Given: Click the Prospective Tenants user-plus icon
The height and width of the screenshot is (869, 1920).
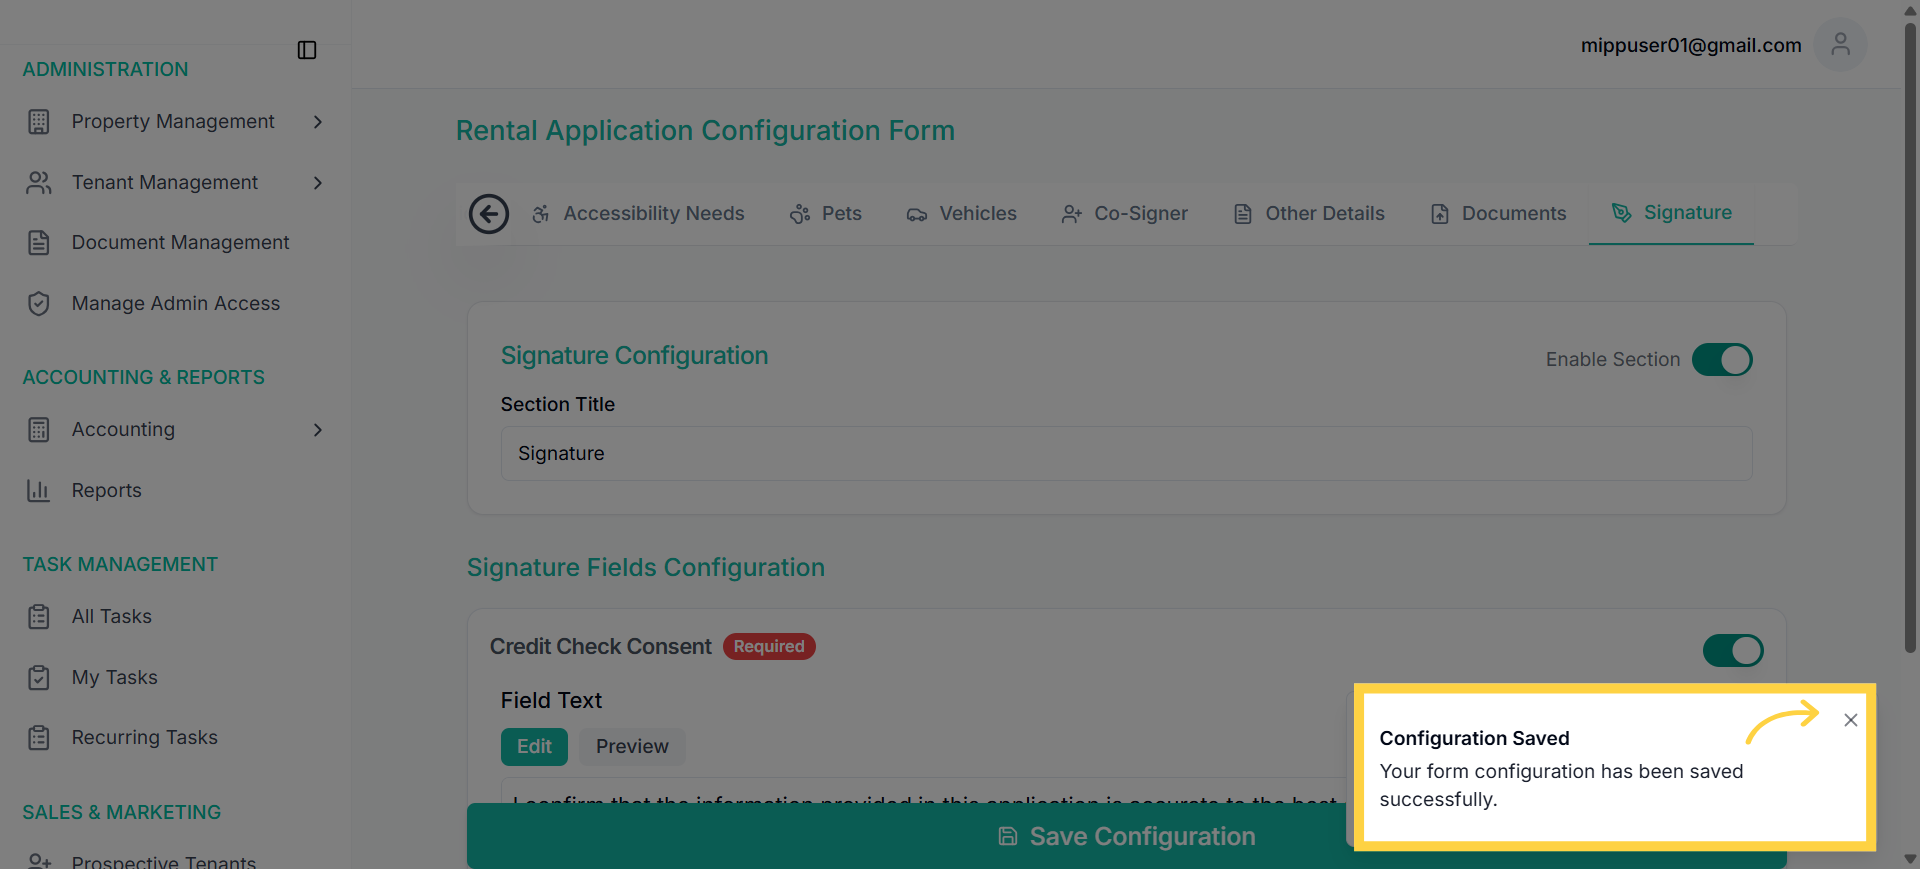Looking at the screenshot, I should pos(39,861).
